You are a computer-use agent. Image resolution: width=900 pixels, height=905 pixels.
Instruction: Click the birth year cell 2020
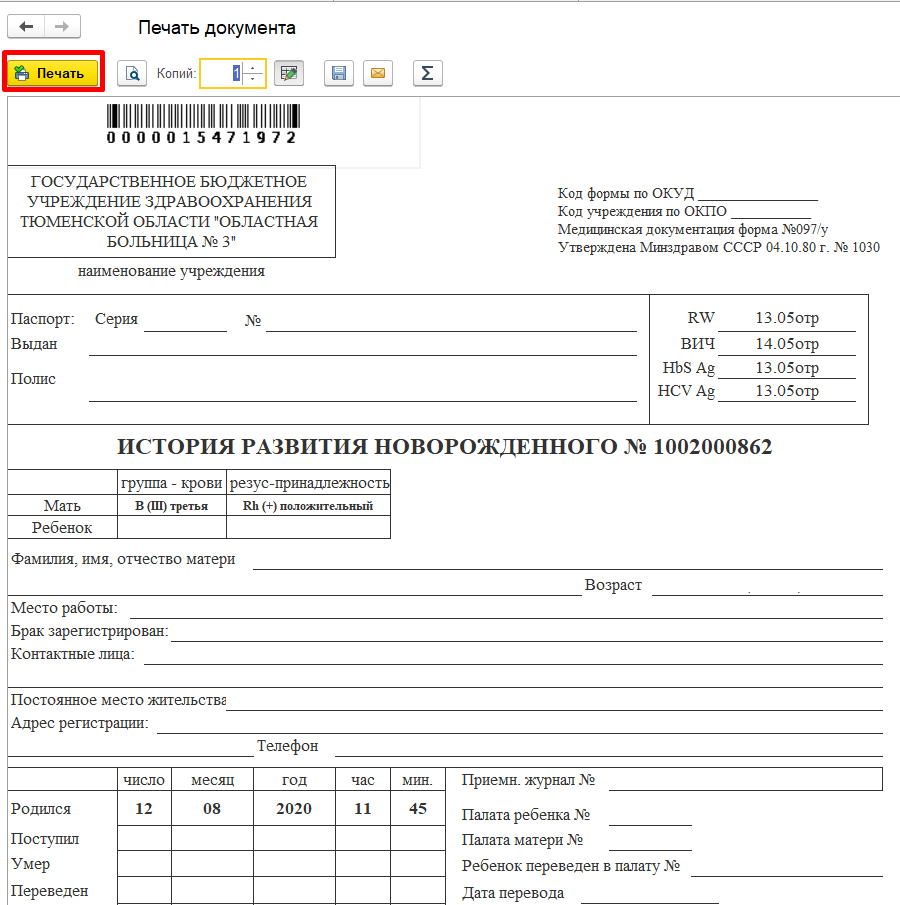(x=293, y=808)
